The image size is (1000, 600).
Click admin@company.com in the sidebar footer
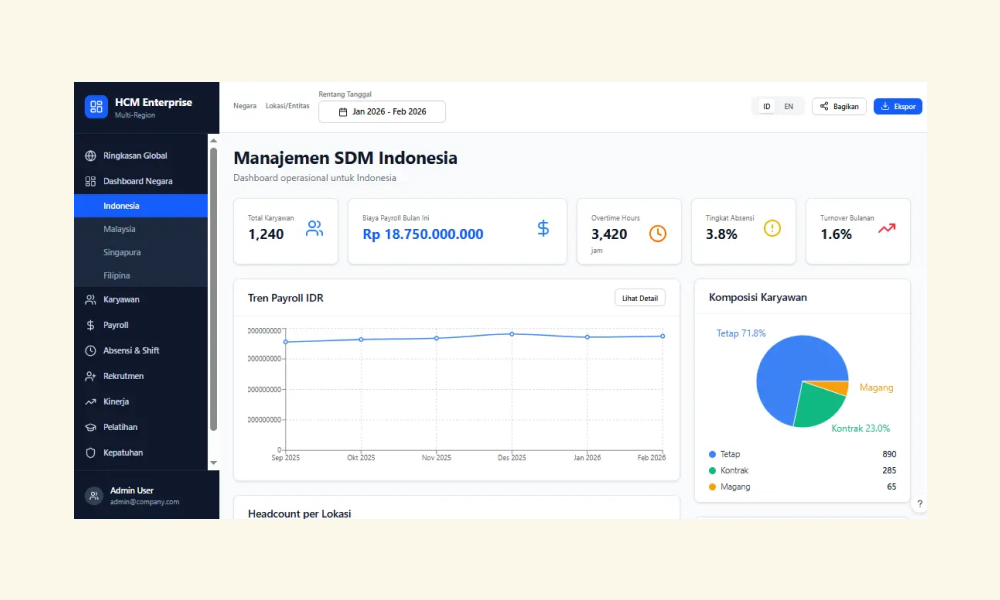[144, 502]
